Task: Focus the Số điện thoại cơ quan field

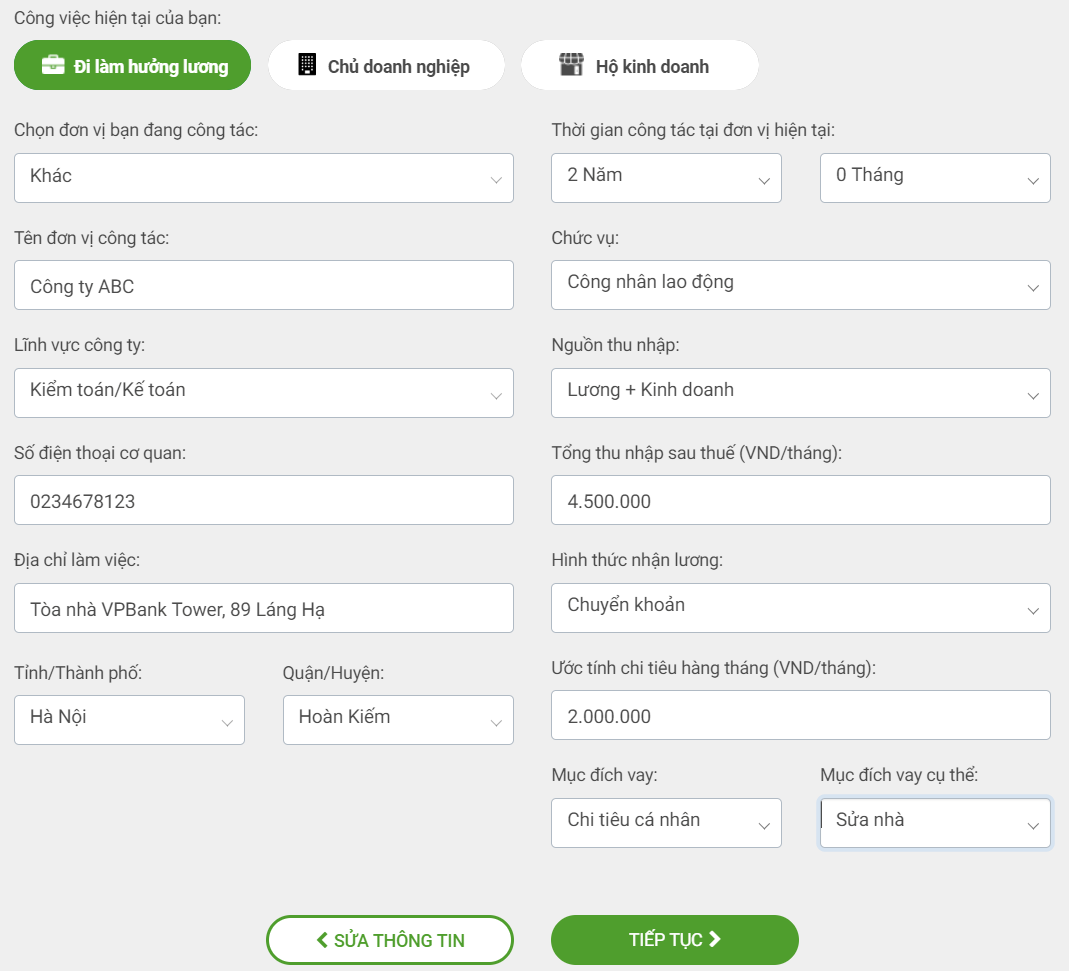Action: click(264, 500)
